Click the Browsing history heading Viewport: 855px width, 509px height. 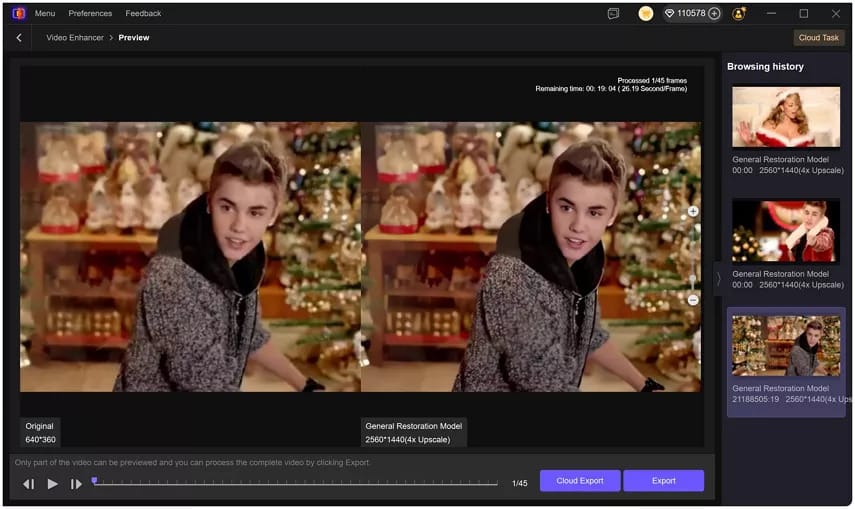(765, 67)
